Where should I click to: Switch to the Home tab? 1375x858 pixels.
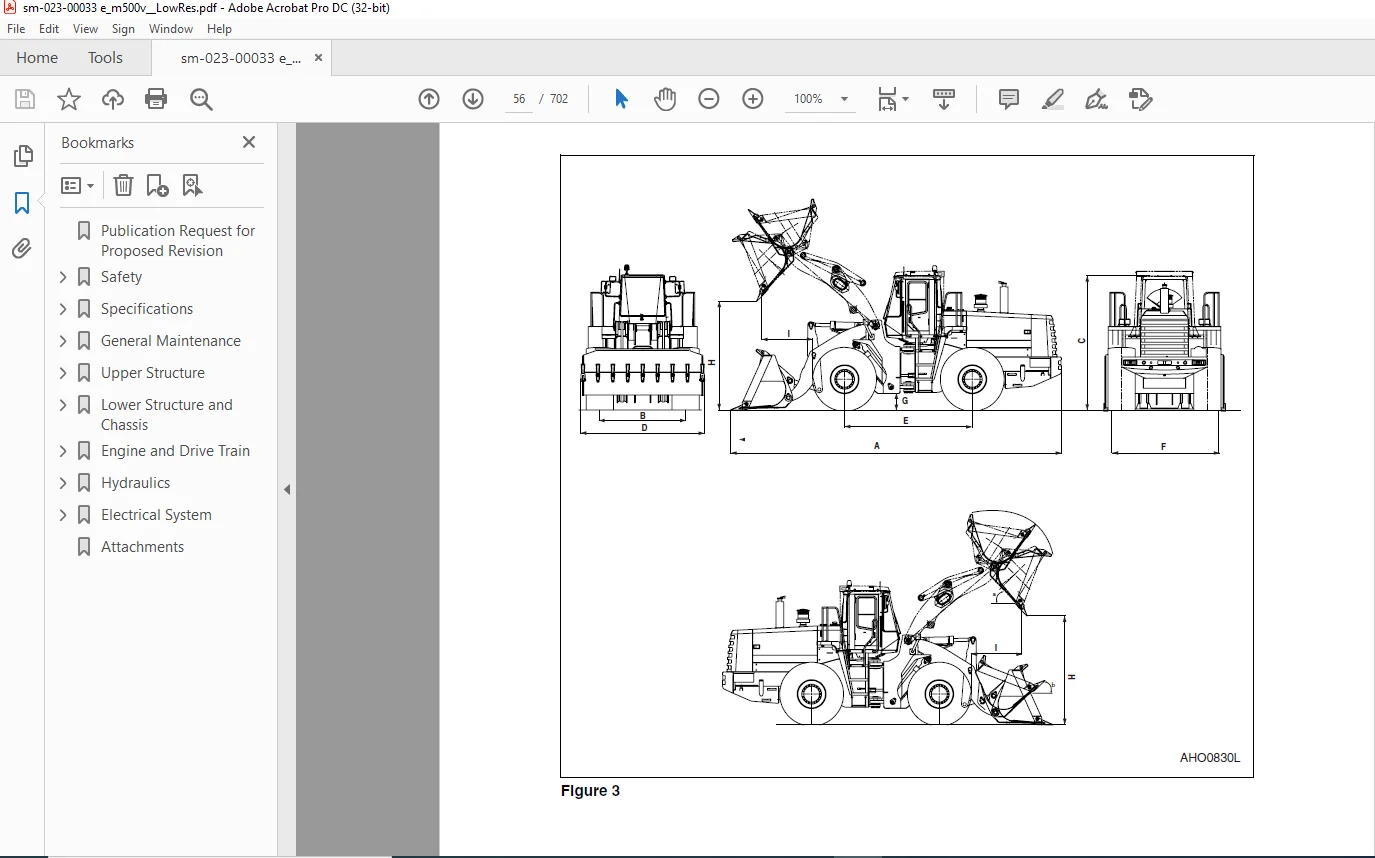click(x=37, y=58)
